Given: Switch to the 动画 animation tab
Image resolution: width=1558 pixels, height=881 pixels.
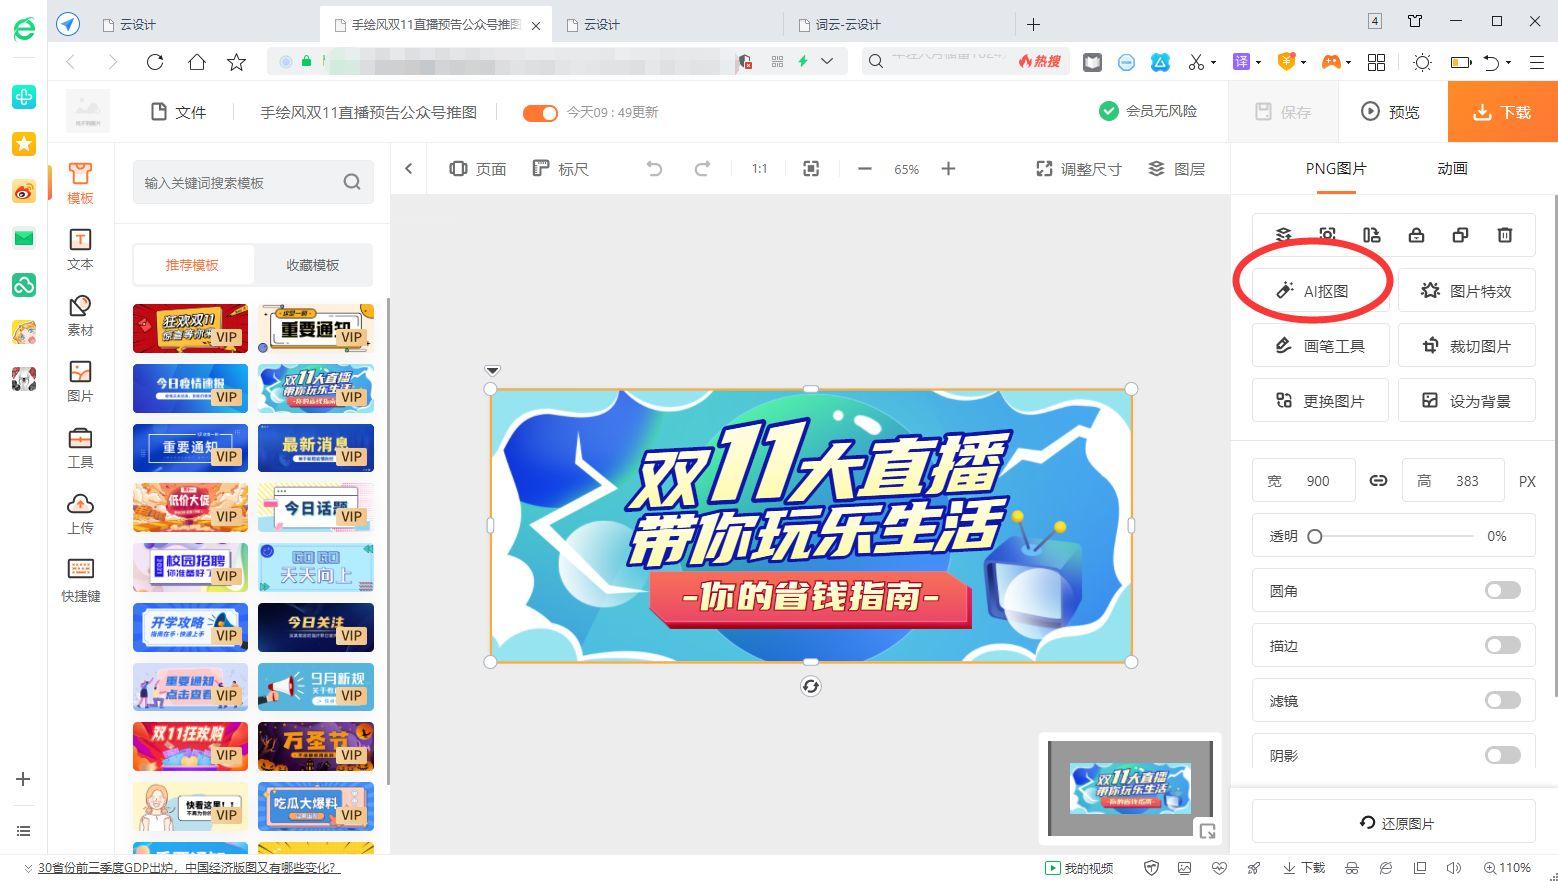Looking at the screenshot, I should coord(1452,168).
